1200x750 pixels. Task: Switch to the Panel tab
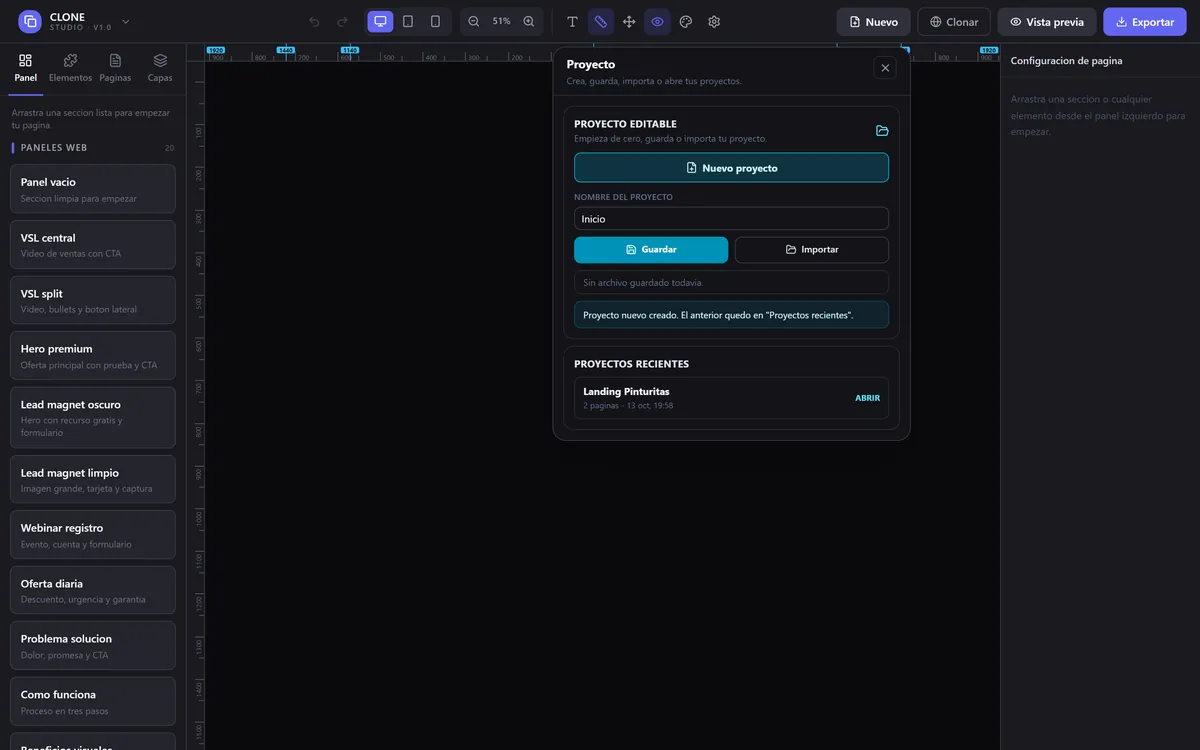click(26, 68)
